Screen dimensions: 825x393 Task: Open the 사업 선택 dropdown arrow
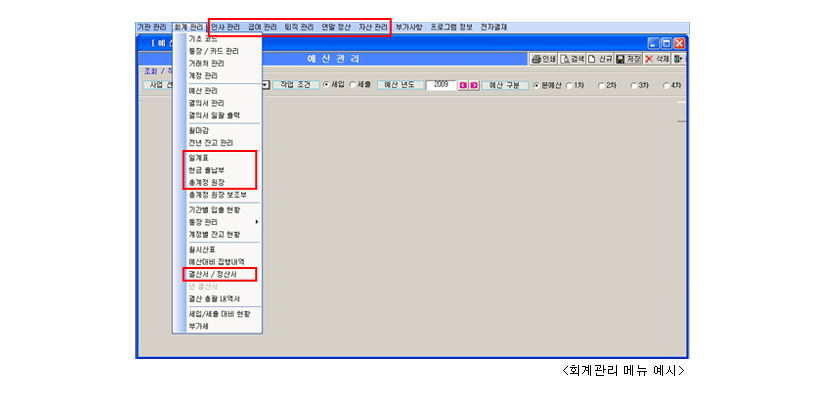(x=266, y=85)
